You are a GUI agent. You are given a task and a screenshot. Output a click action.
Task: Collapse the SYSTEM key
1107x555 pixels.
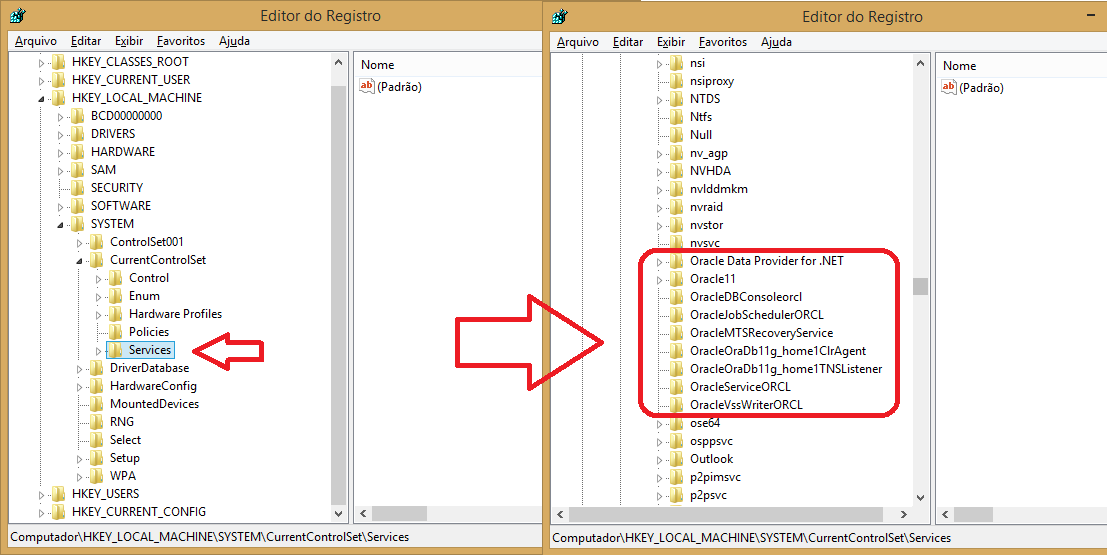[61, 225]
